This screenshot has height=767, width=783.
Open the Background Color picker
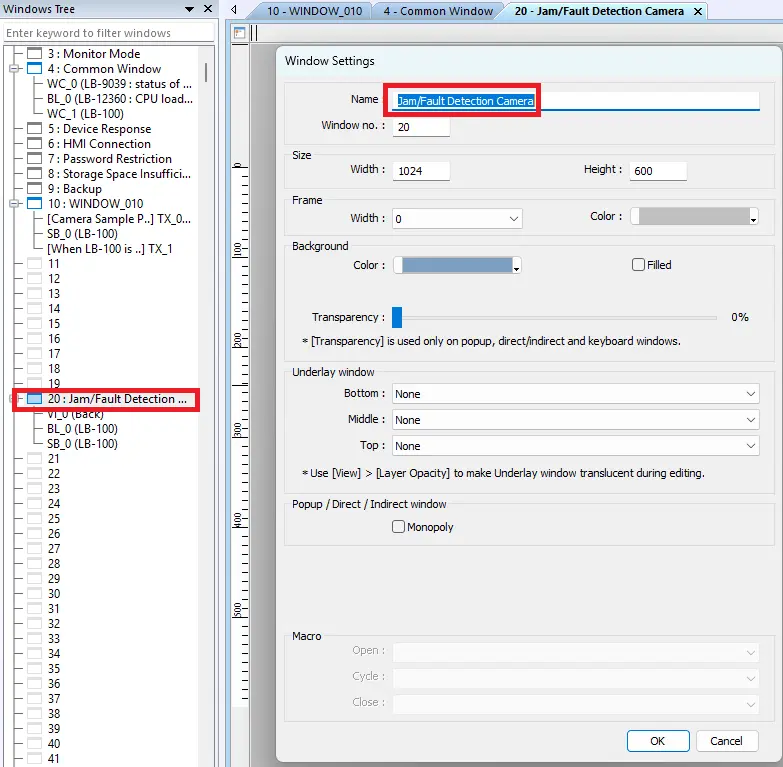point(457,265)
